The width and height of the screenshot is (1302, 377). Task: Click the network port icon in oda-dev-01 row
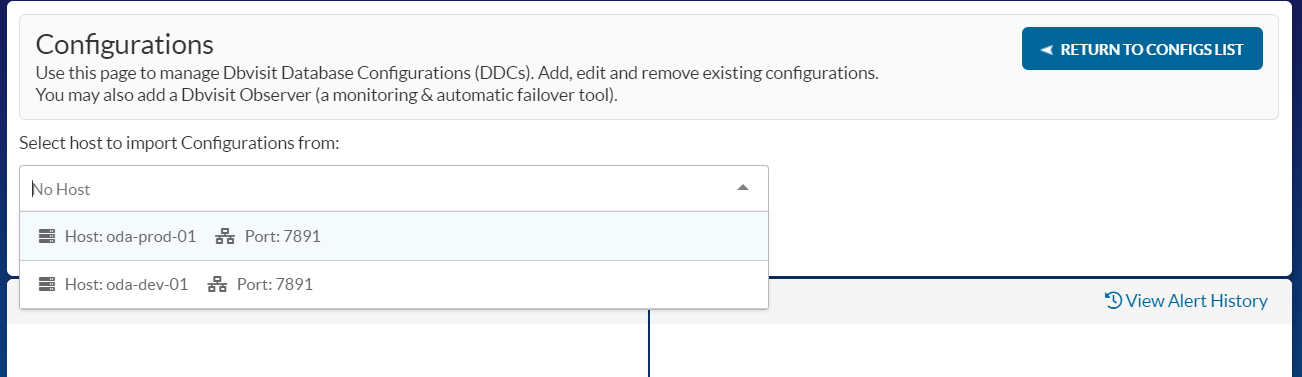217,284
